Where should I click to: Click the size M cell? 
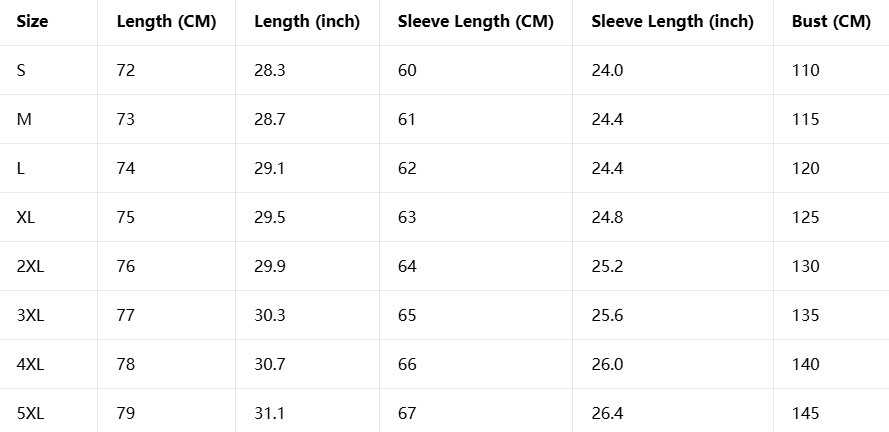25,119
